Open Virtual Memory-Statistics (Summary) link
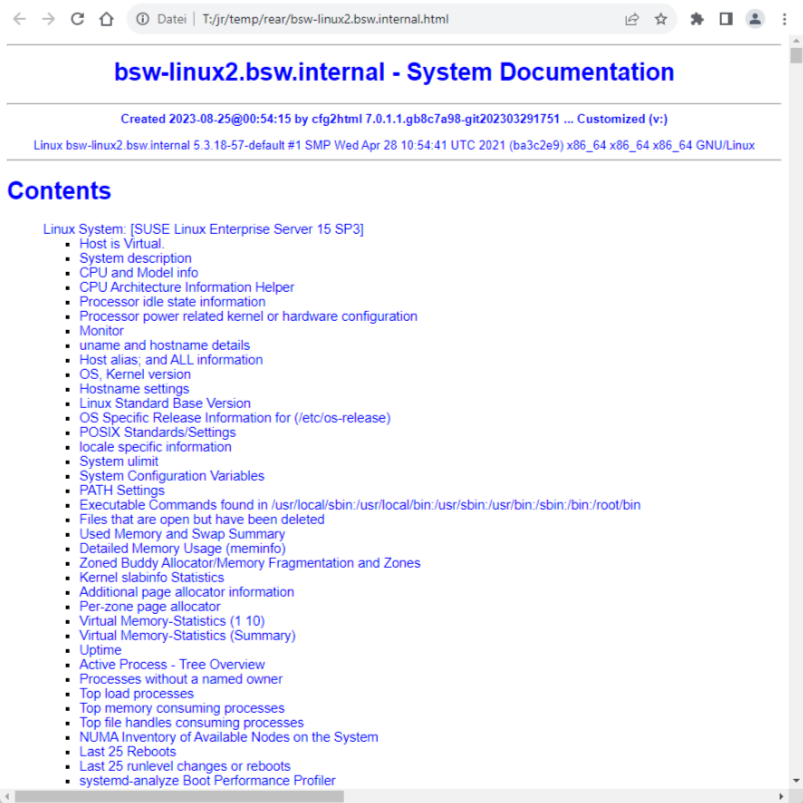 (x=187, y=636)
